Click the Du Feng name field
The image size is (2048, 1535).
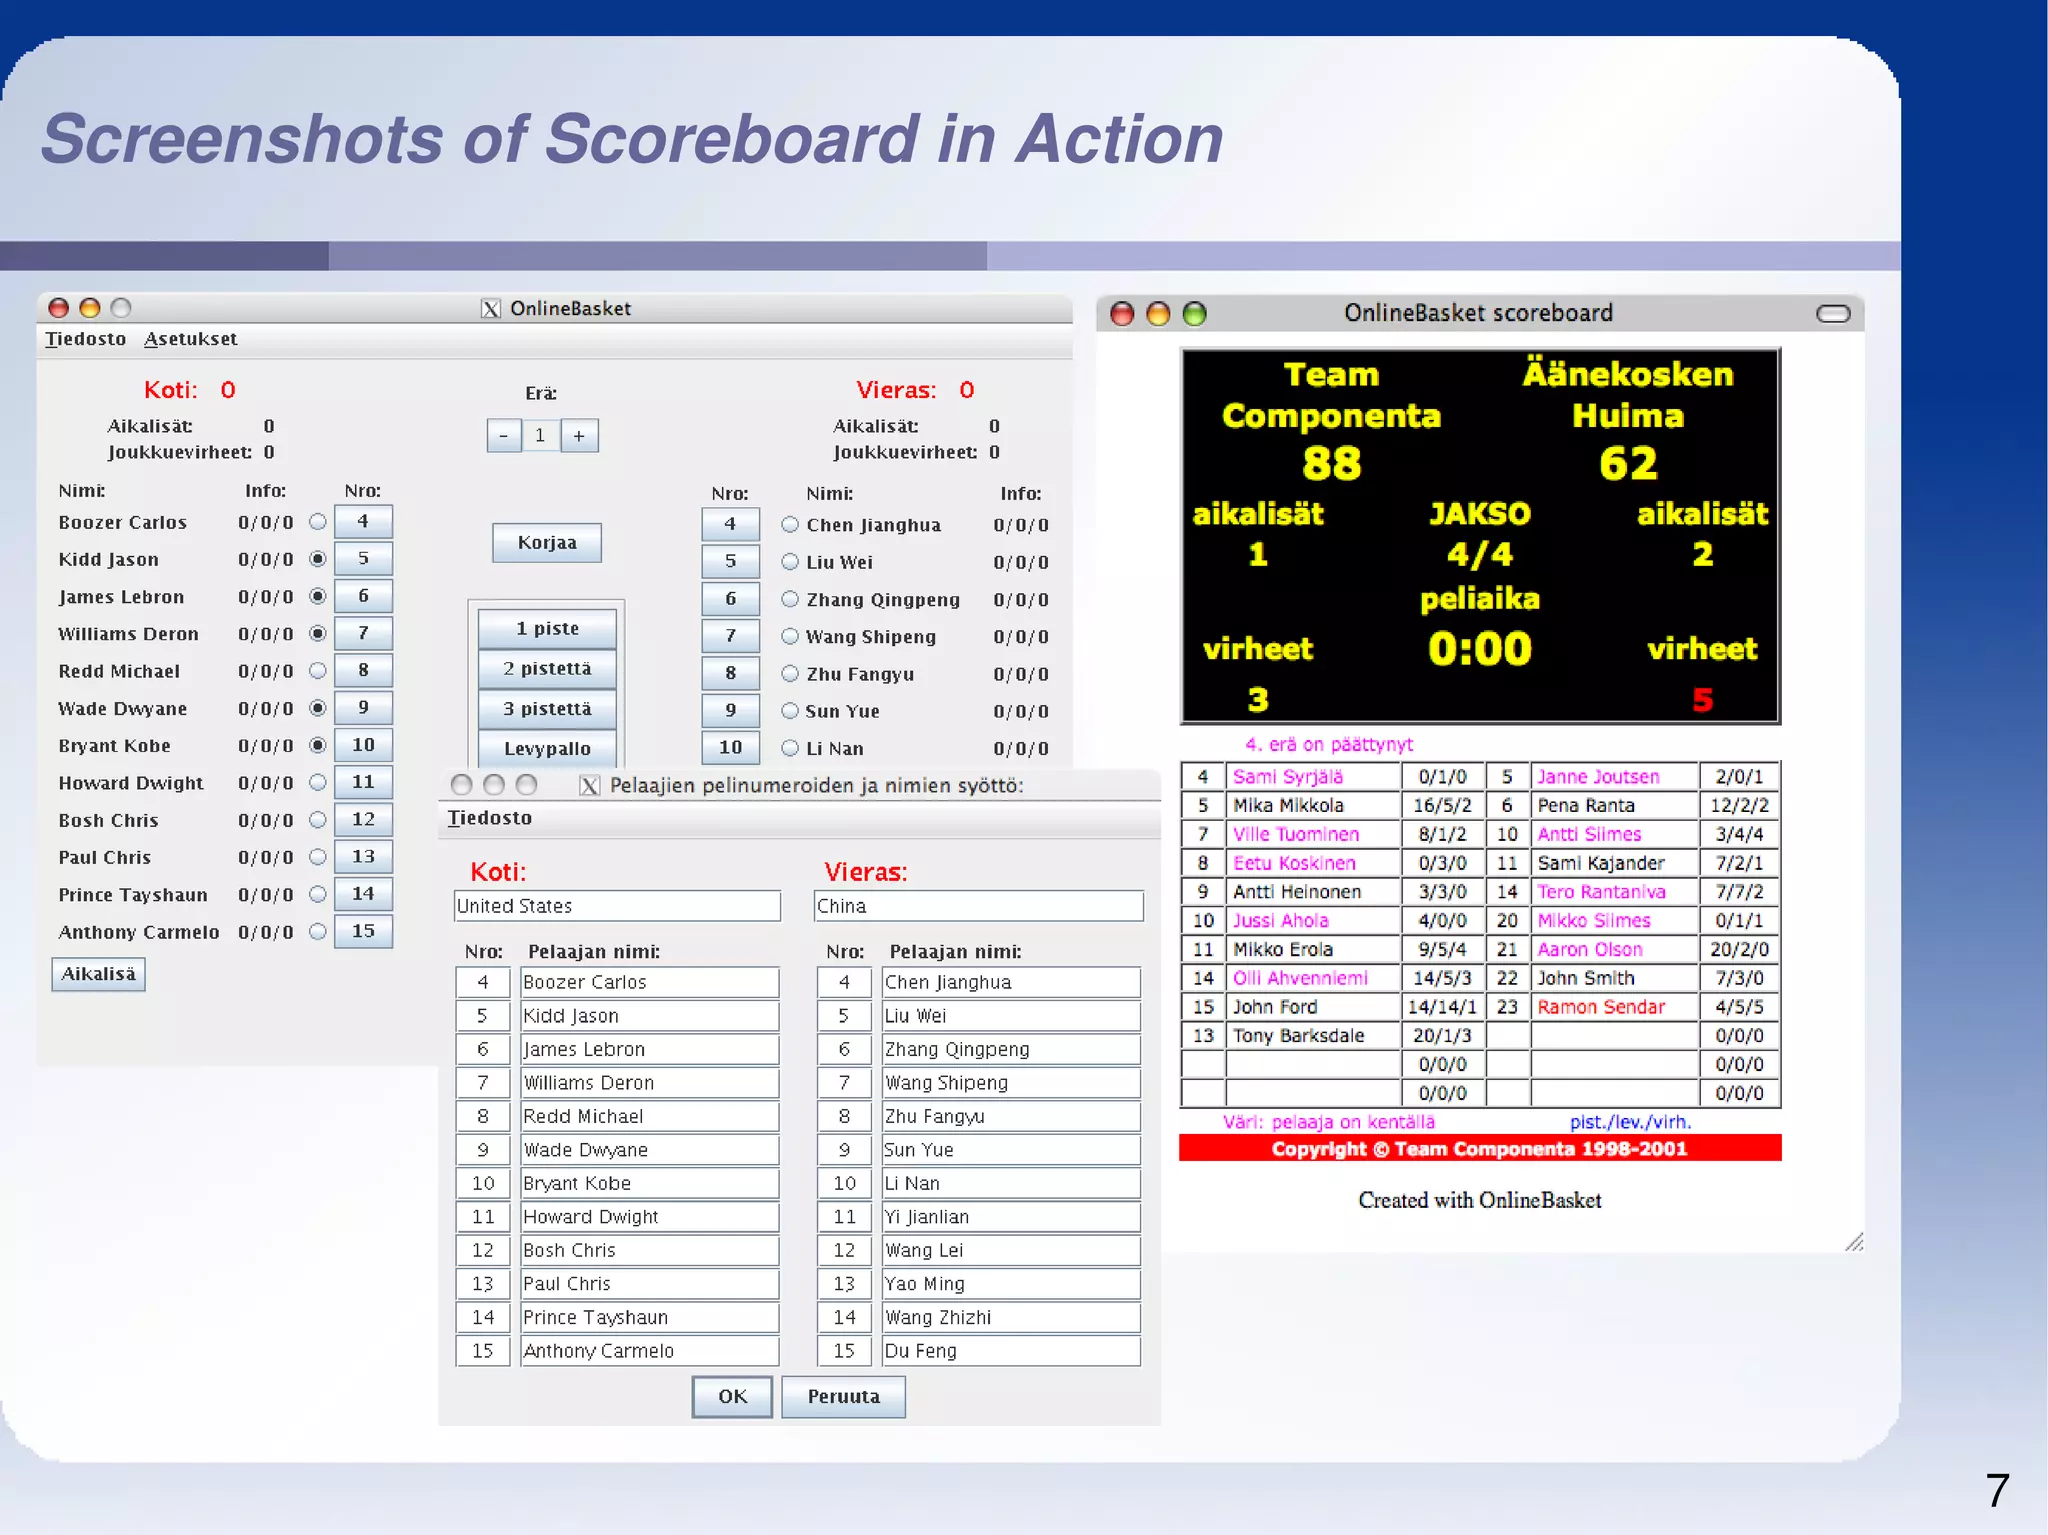1011,1351
